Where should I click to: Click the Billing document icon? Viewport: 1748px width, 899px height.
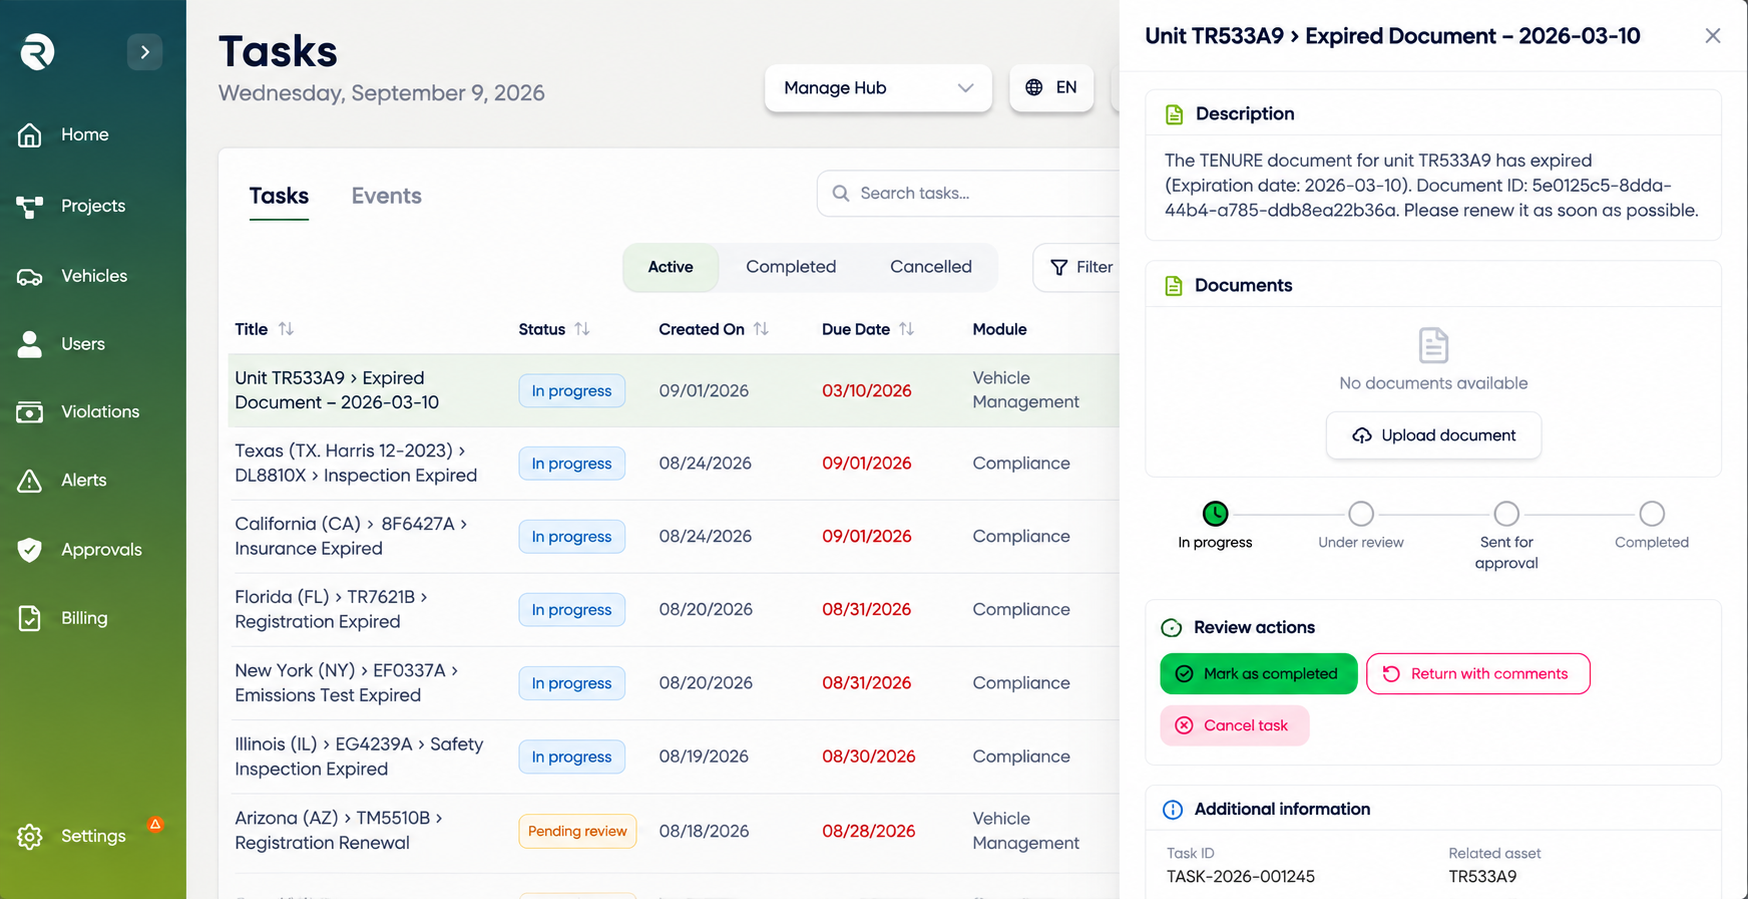click(30, 618)
